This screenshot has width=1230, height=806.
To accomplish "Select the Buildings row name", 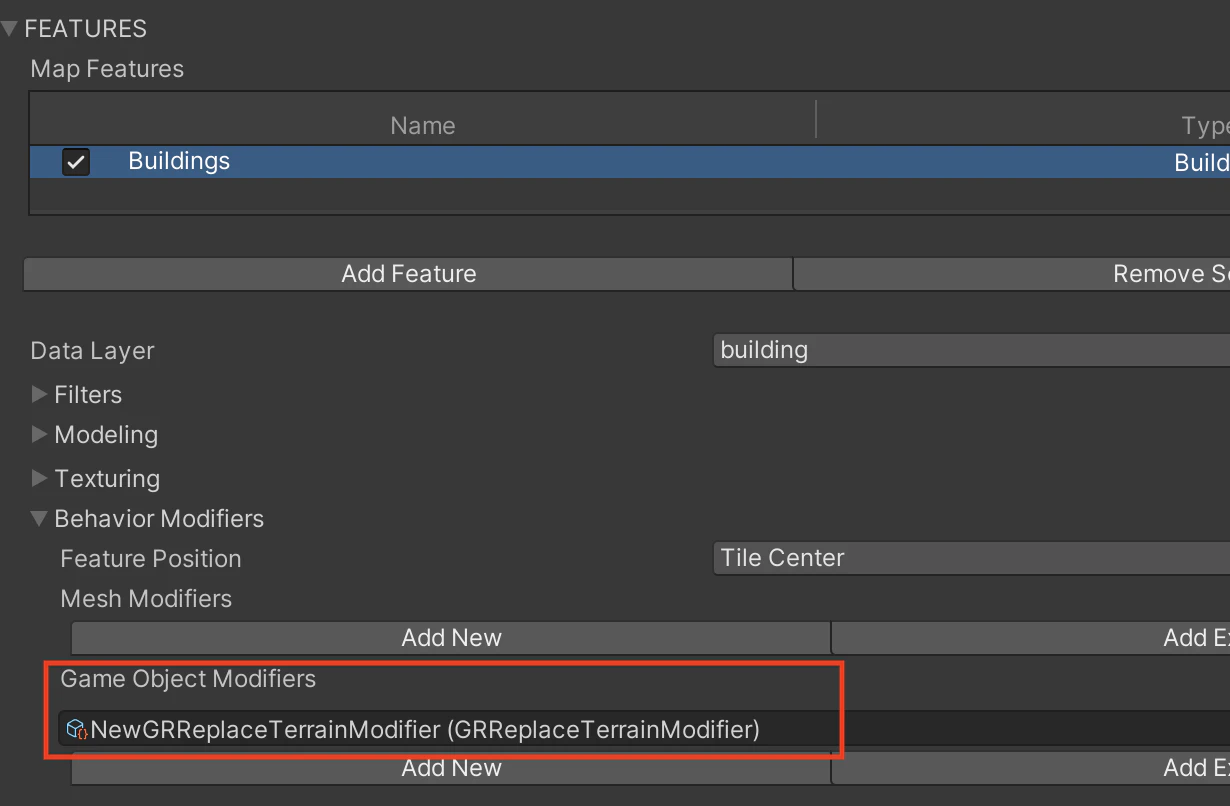I will click(179, 161).
